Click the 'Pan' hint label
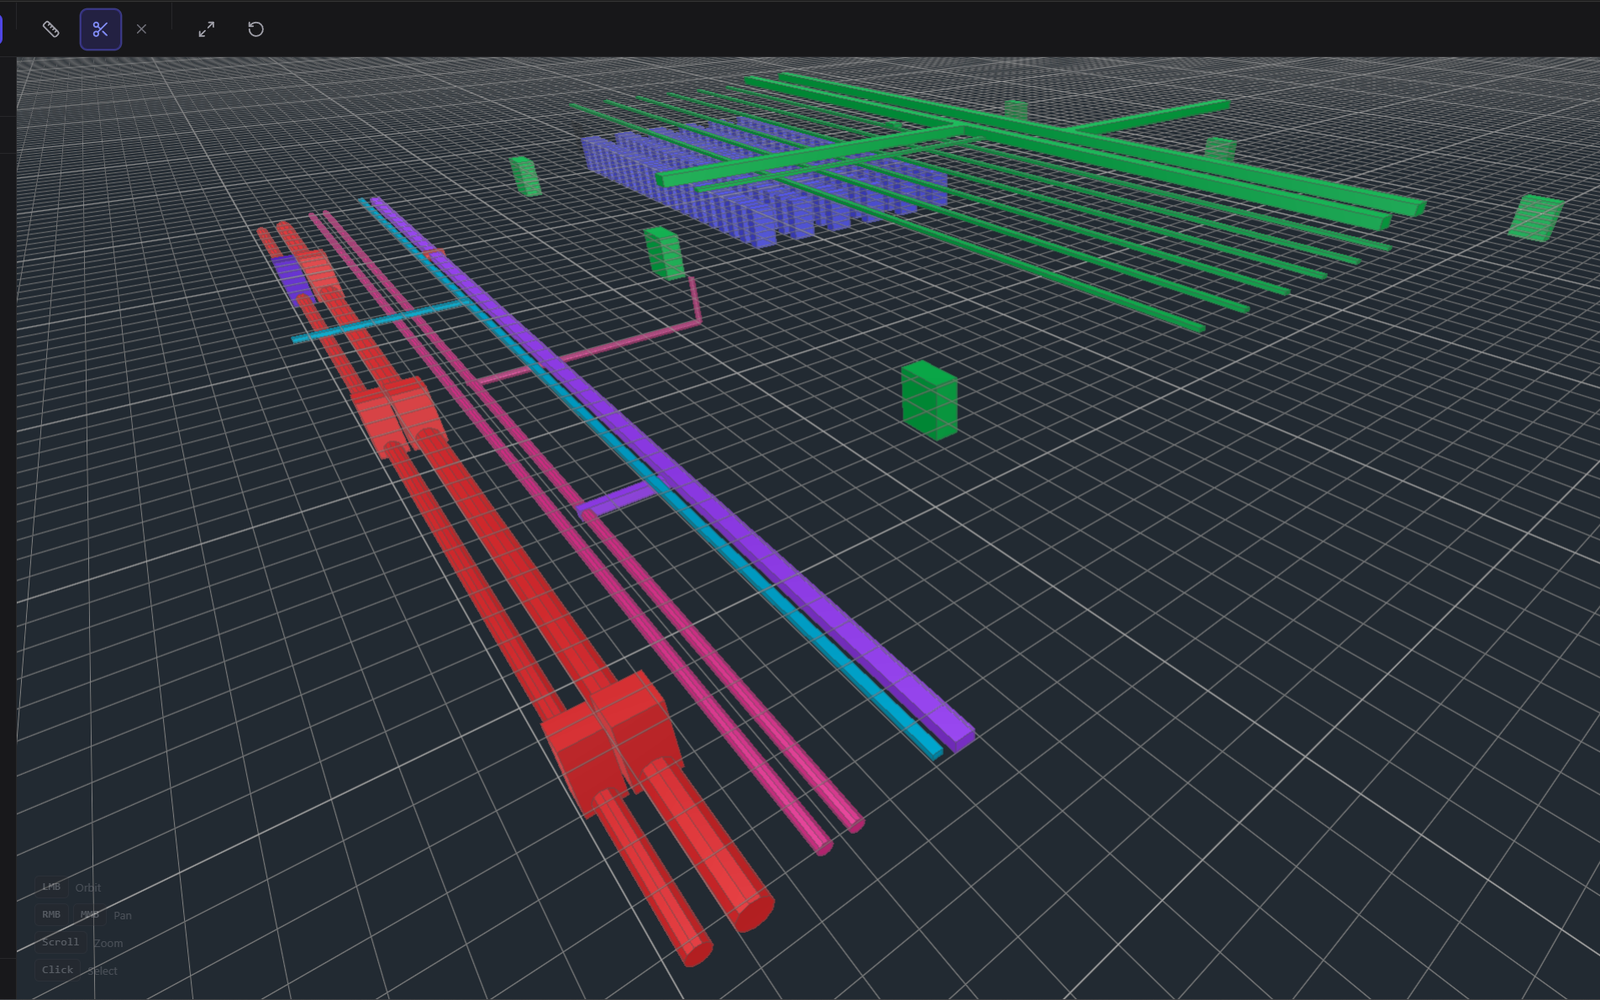1600x1000 pixels. click(122, 915)
